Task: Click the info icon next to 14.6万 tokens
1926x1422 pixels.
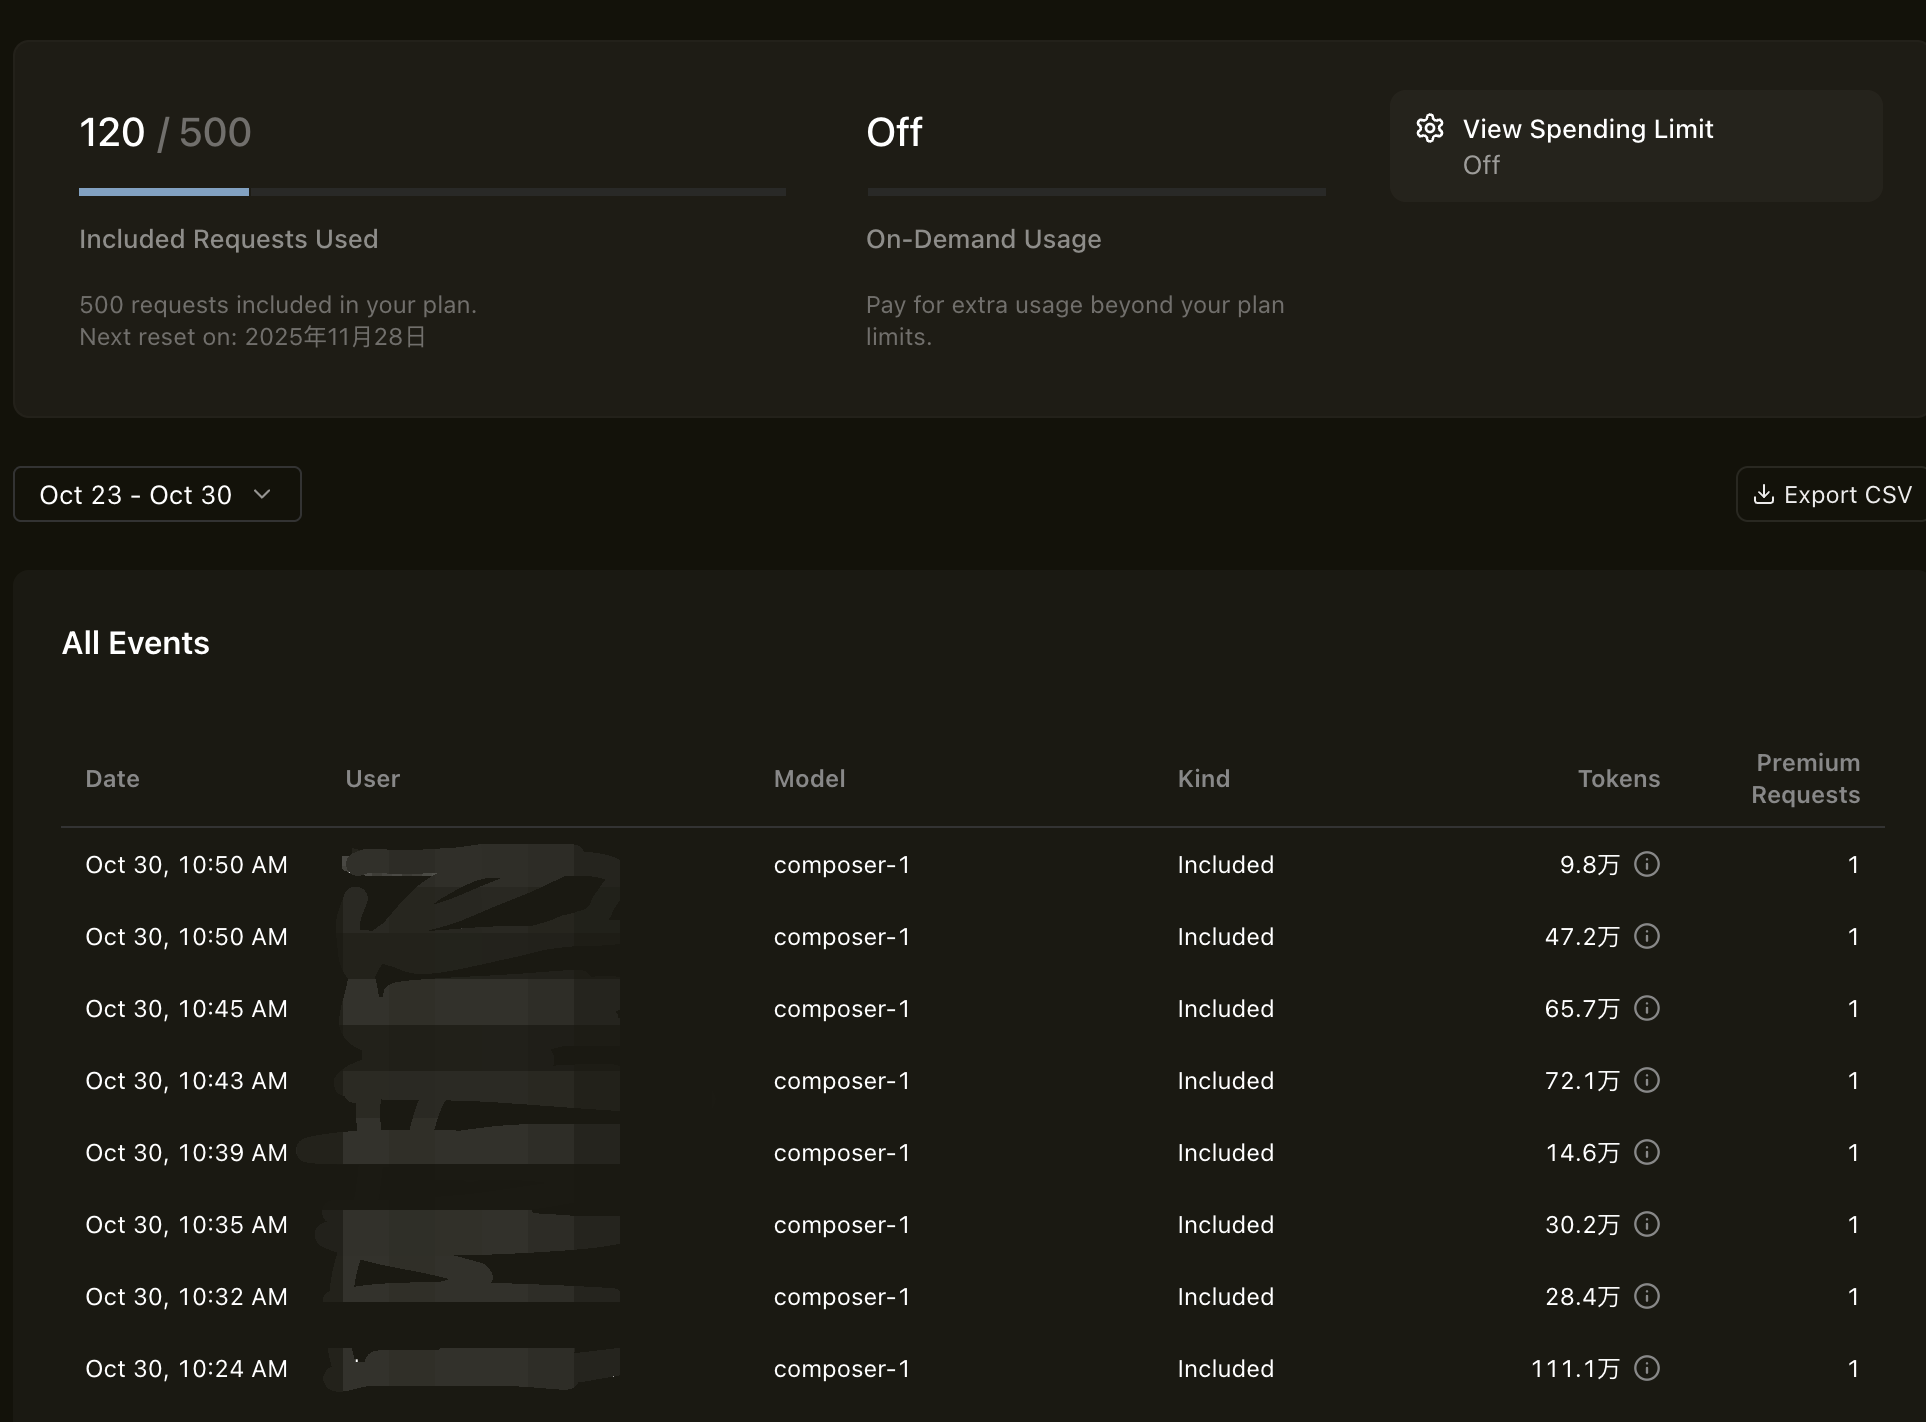Action: (1647, 1152)
